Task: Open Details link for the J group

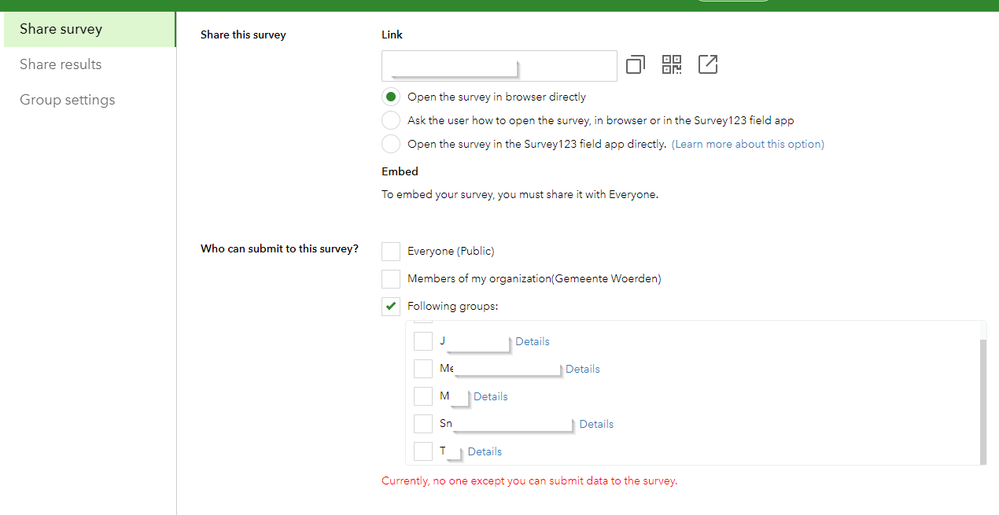Action: pyautogui.click(x=533, y=342)
